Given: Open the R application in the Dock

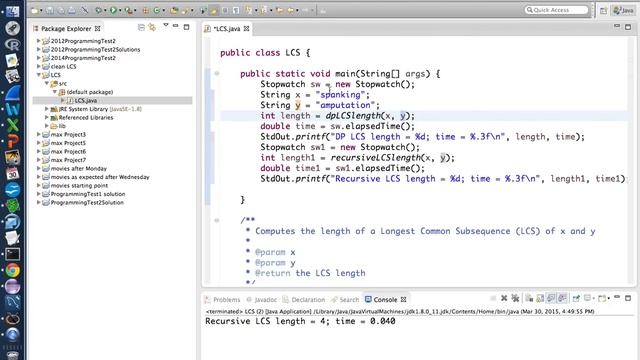Looking at the screenshot, I should pos(12,44).
